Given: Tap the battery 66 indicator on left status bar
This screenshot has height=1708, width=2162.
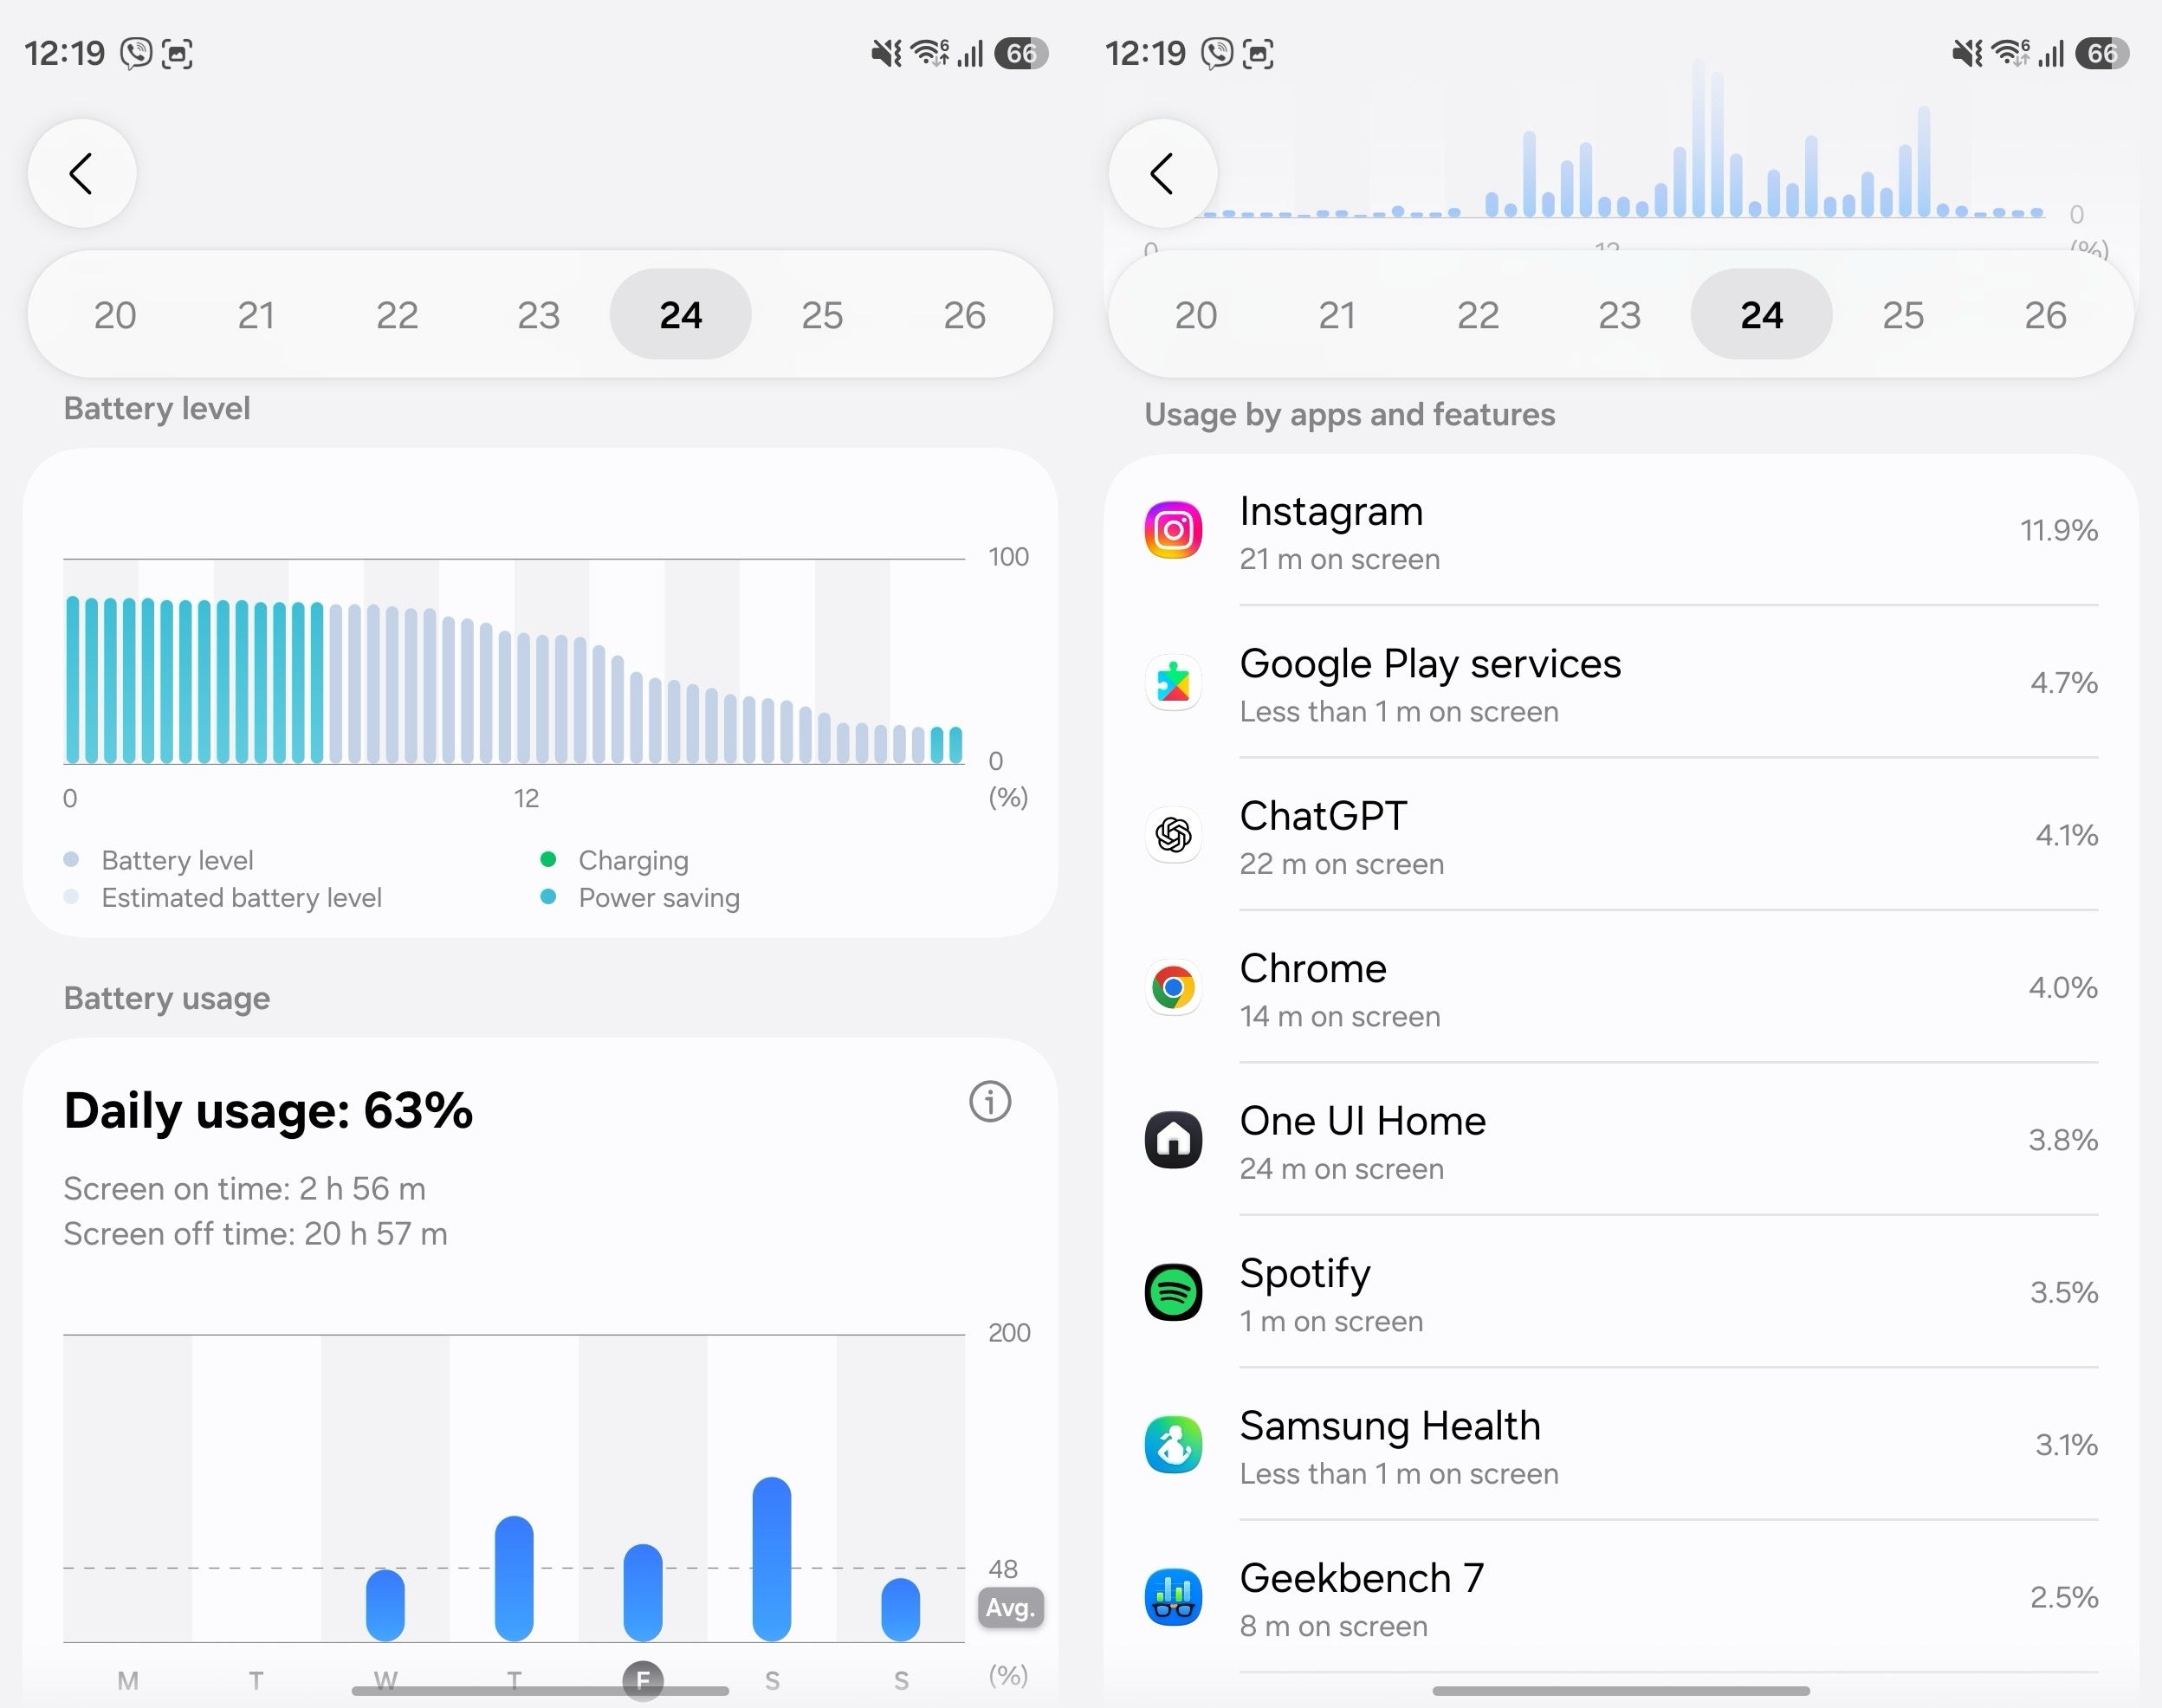Looking at the screenshot, I should coord(1021,53).
